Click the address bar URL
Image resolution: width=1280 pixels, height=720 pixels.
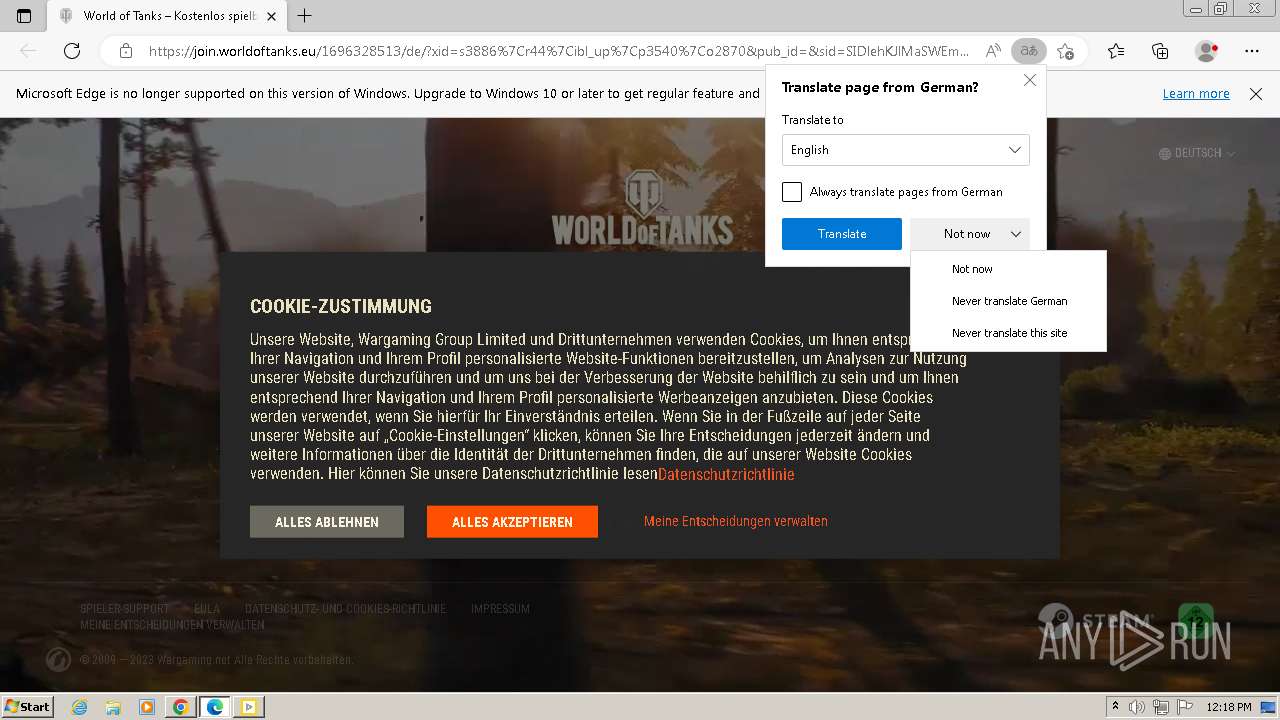[x=558, y=51]
